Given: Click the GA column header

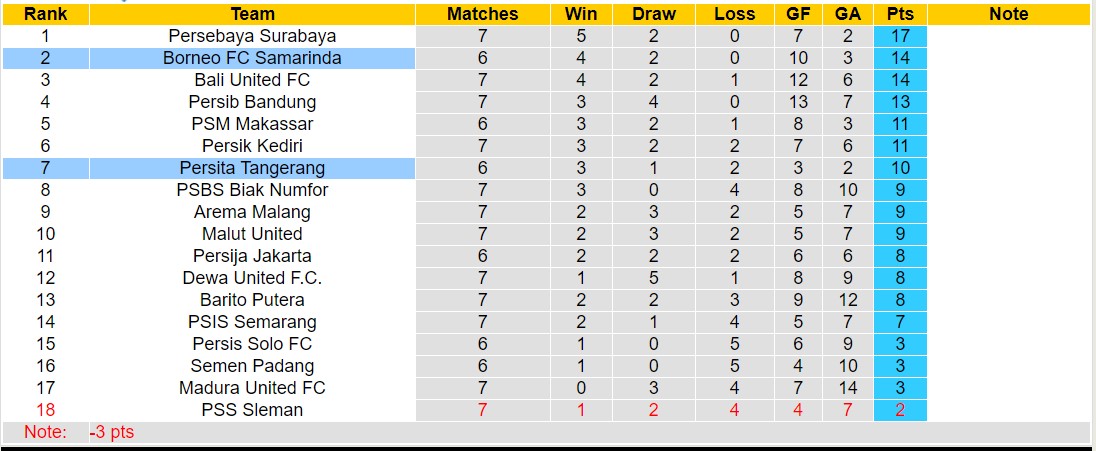Looking at the screenshot, I should pyautogui.click(x=848, y=14).
